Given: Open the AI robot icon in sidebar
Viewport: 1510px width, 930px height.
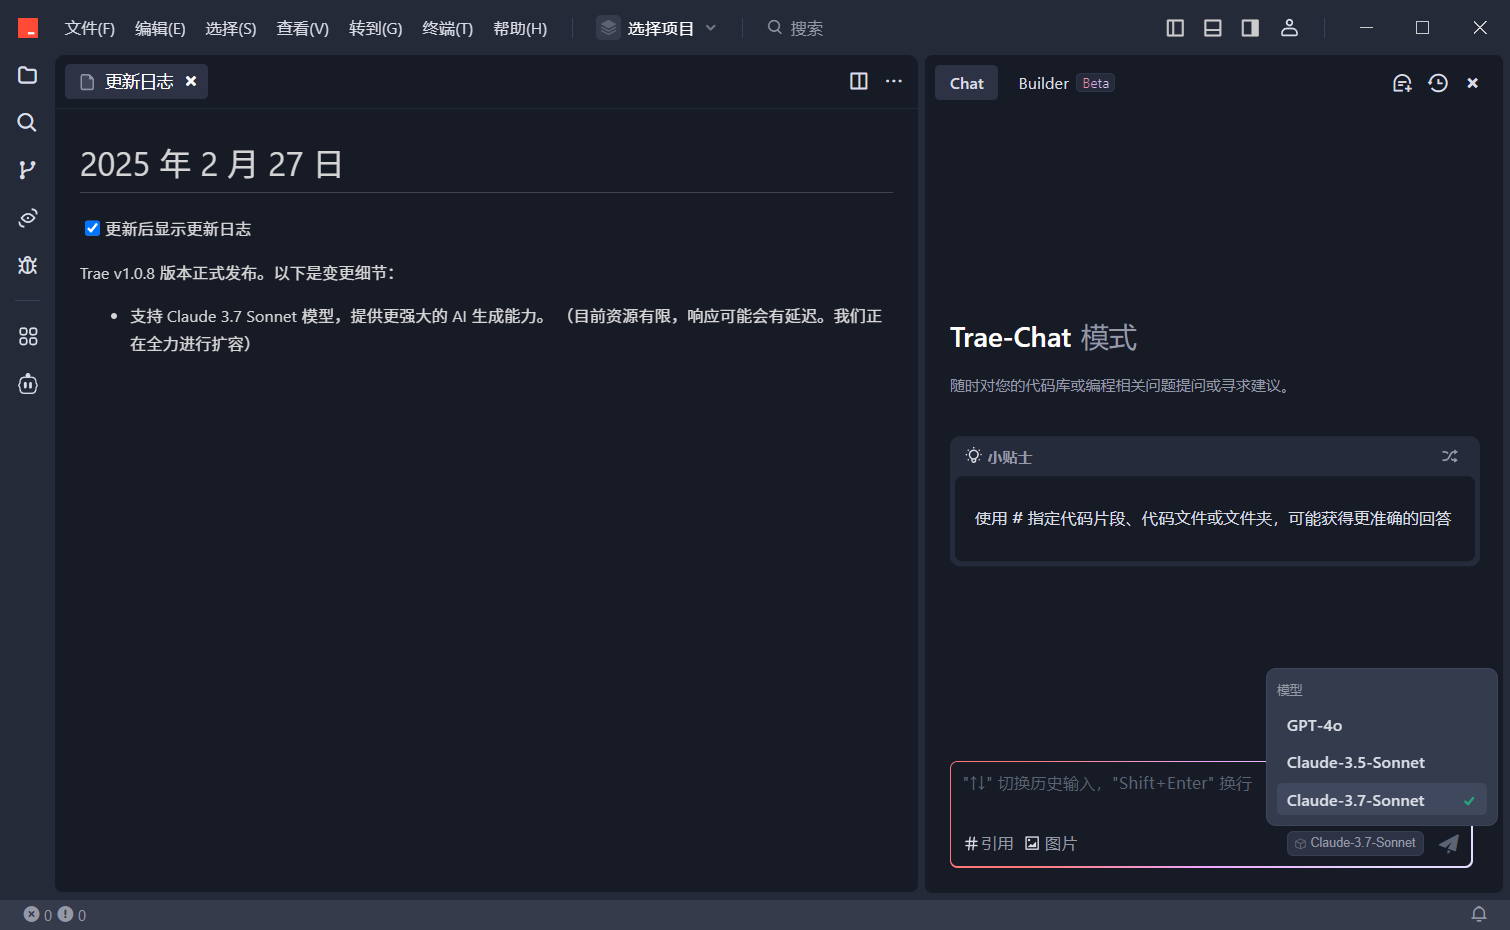Looking at the screenshot, I should [28, 384].
